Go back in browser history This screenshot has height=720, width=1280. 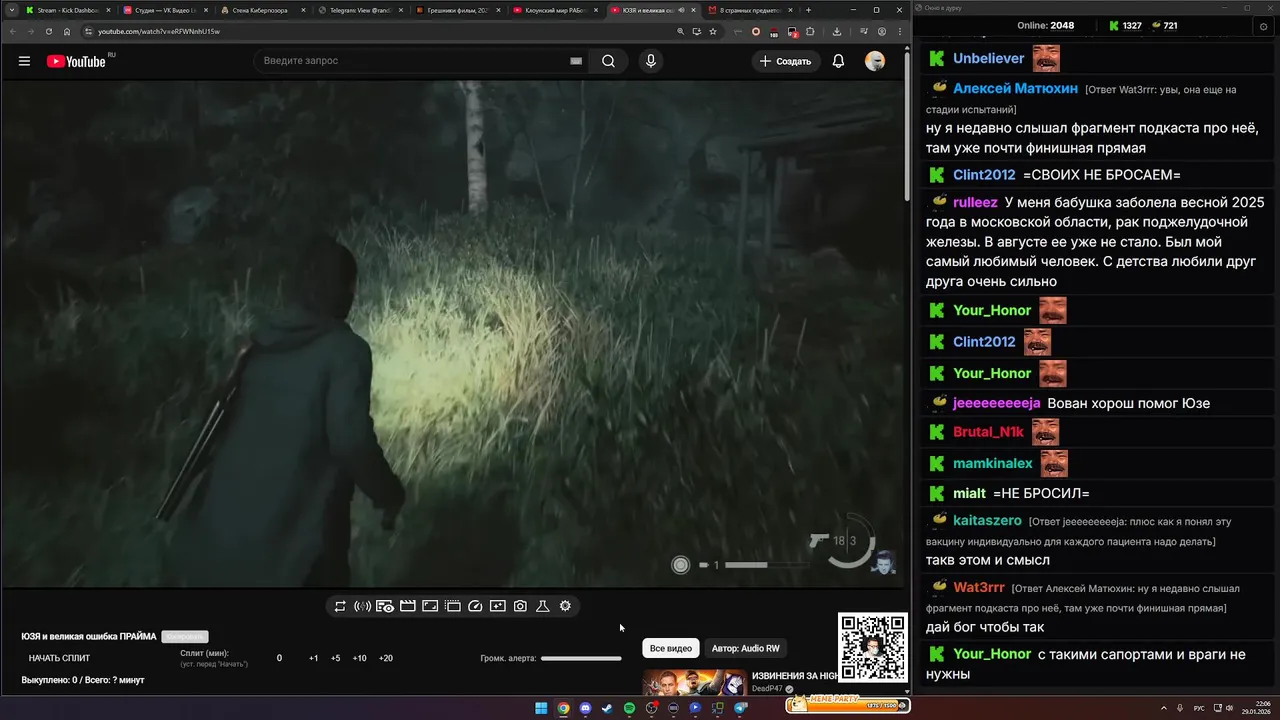coord(12,31)
